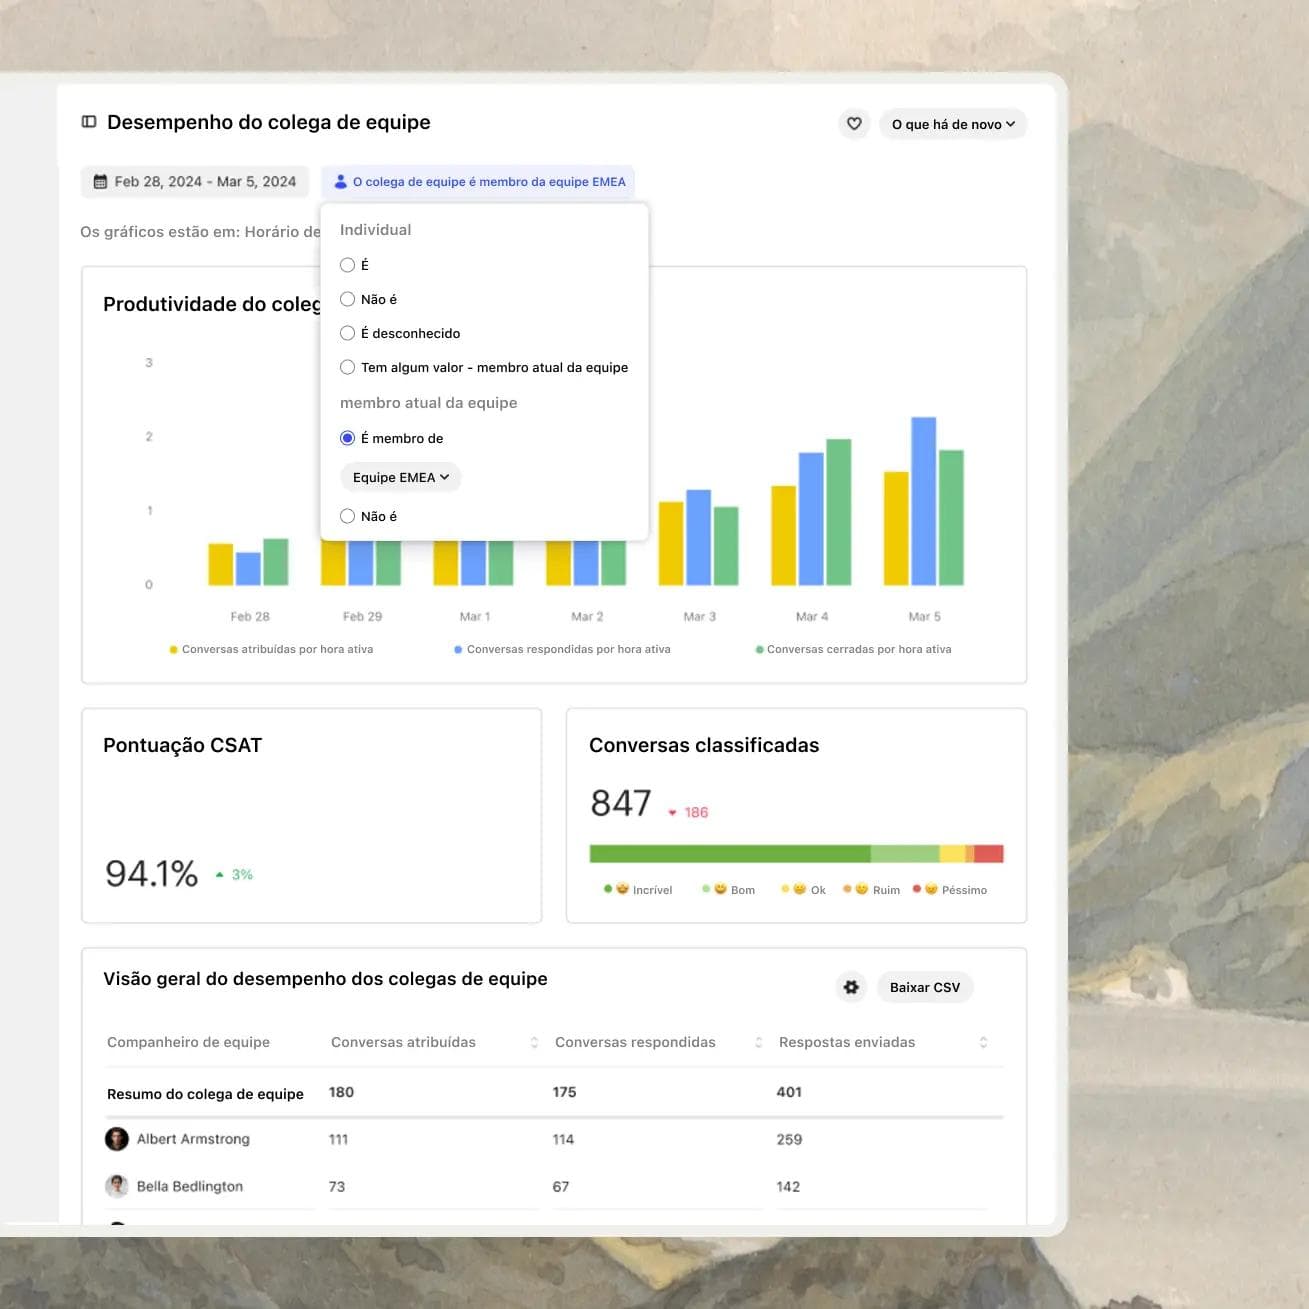The width and height of the screenshot is (1309, 1309).
Task: Sort by Conversas atribuídas column arrows
Action: [534, 1042]
